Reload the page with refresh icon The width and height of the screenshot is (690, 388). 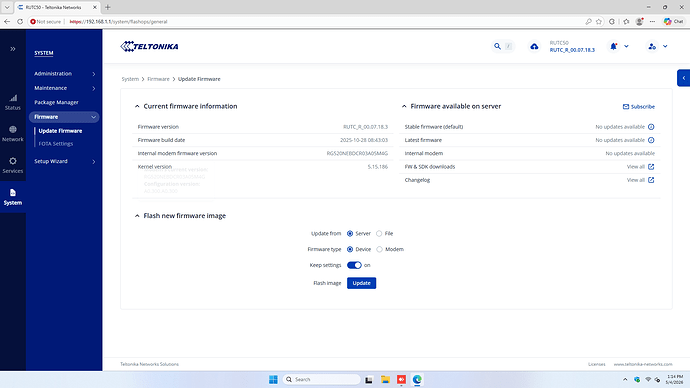20,21
